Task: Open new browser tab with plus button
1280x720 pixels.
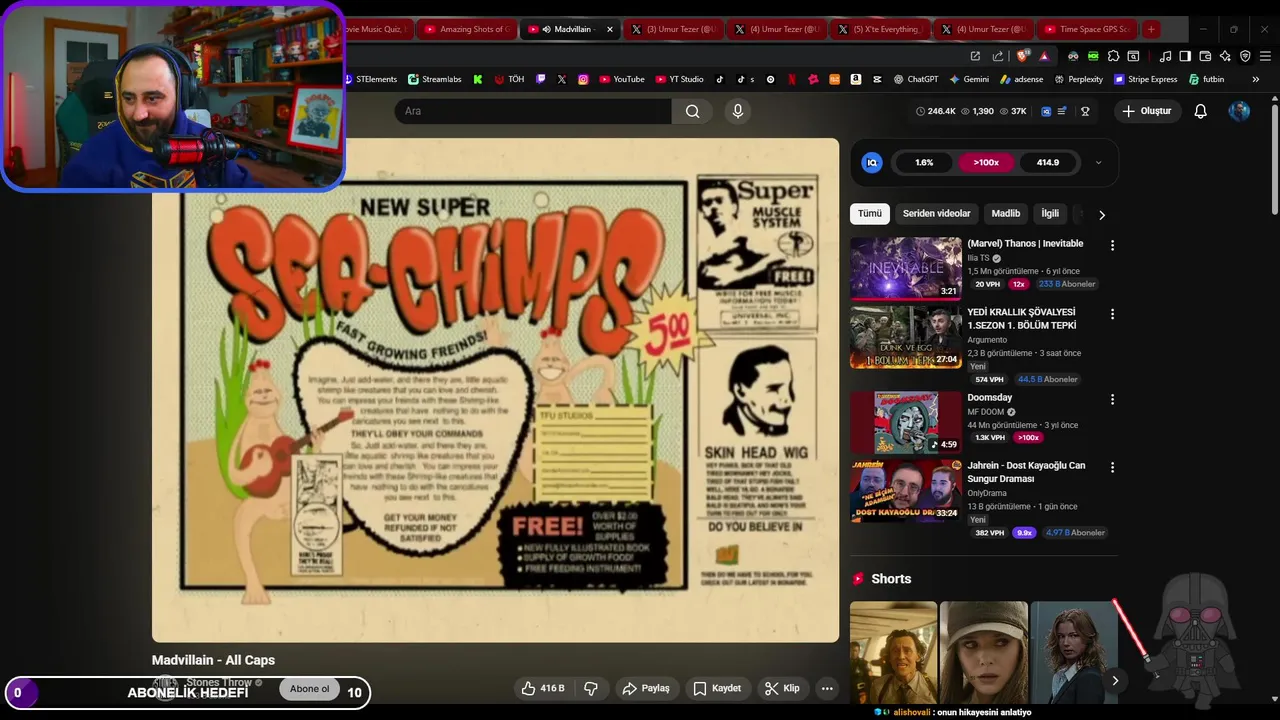Action: coord(1151,29)
